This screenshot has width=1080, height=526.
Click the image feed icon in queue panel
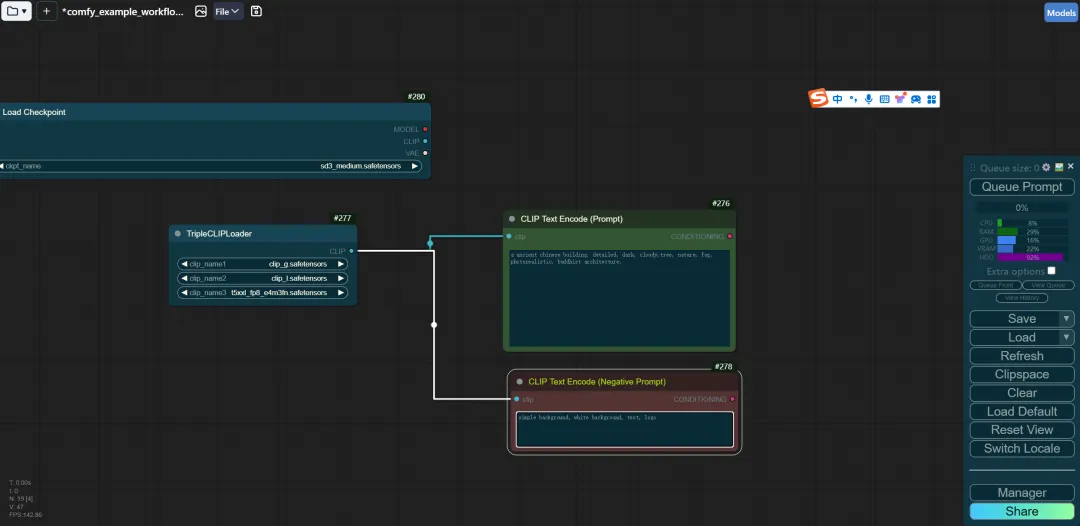(x=1059, y=167)
